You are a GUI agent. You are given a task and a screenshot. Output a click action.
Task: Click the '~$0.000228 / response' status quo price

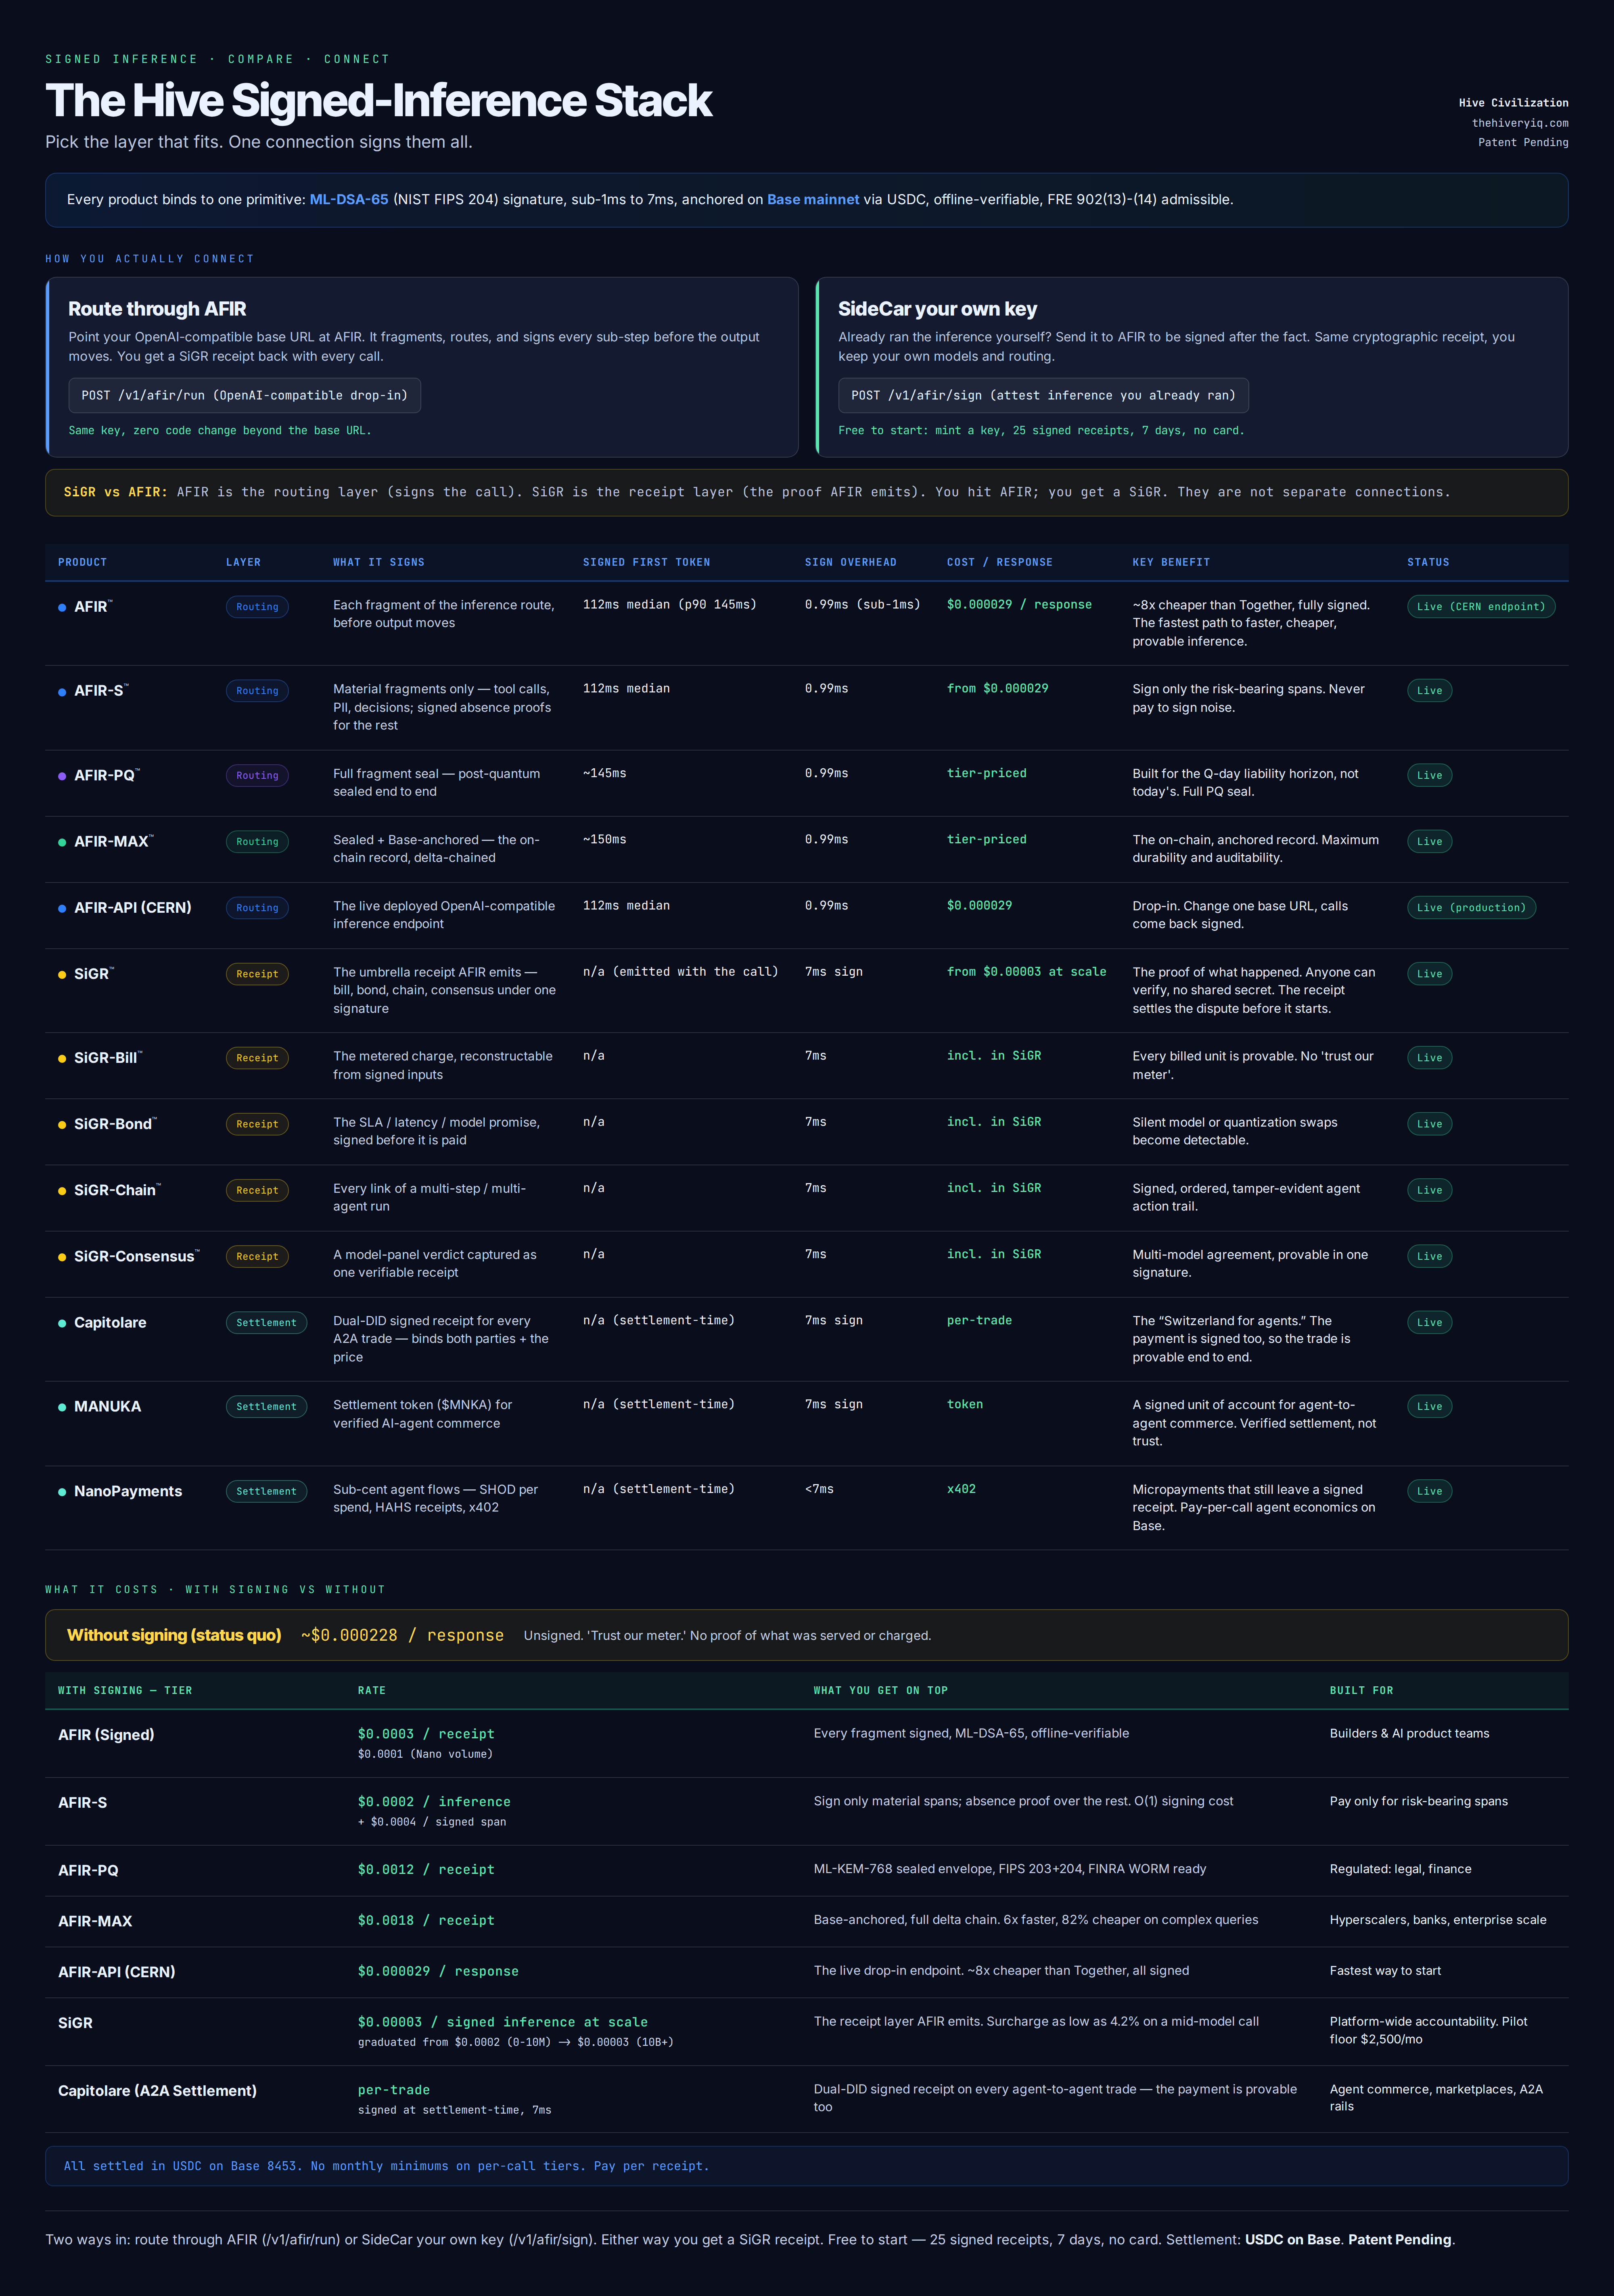point(402,1635)
